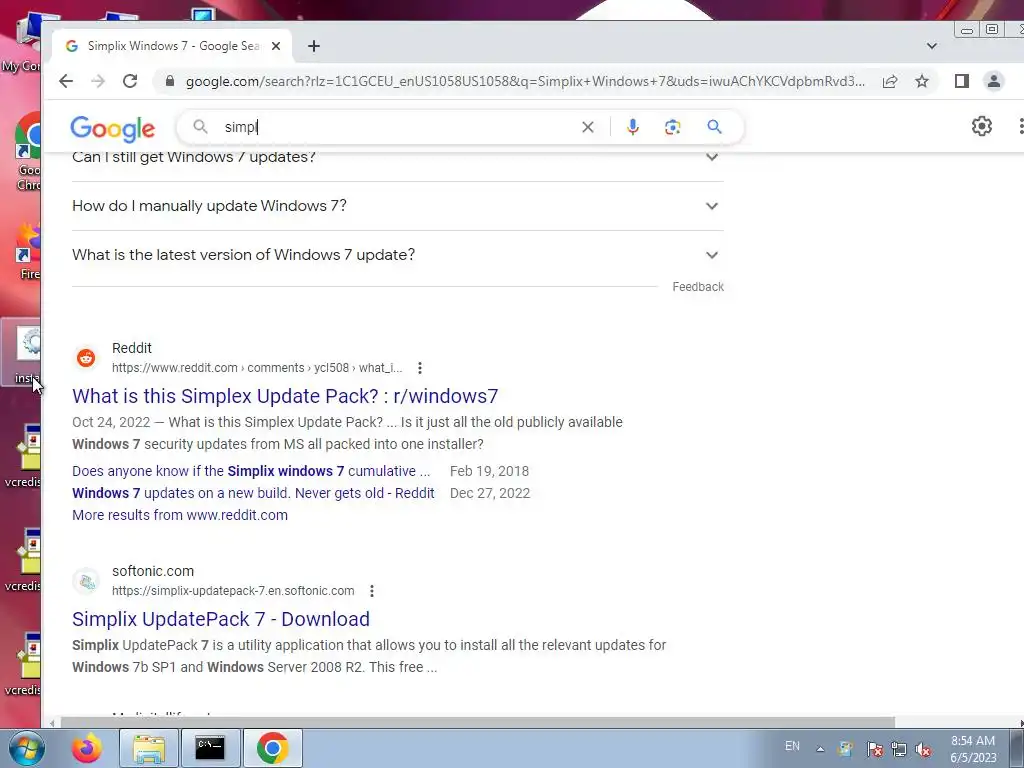The width and height of the screenshot is (1024, 768).
Task: Click the EN language indicator
Action: point(792,746)
